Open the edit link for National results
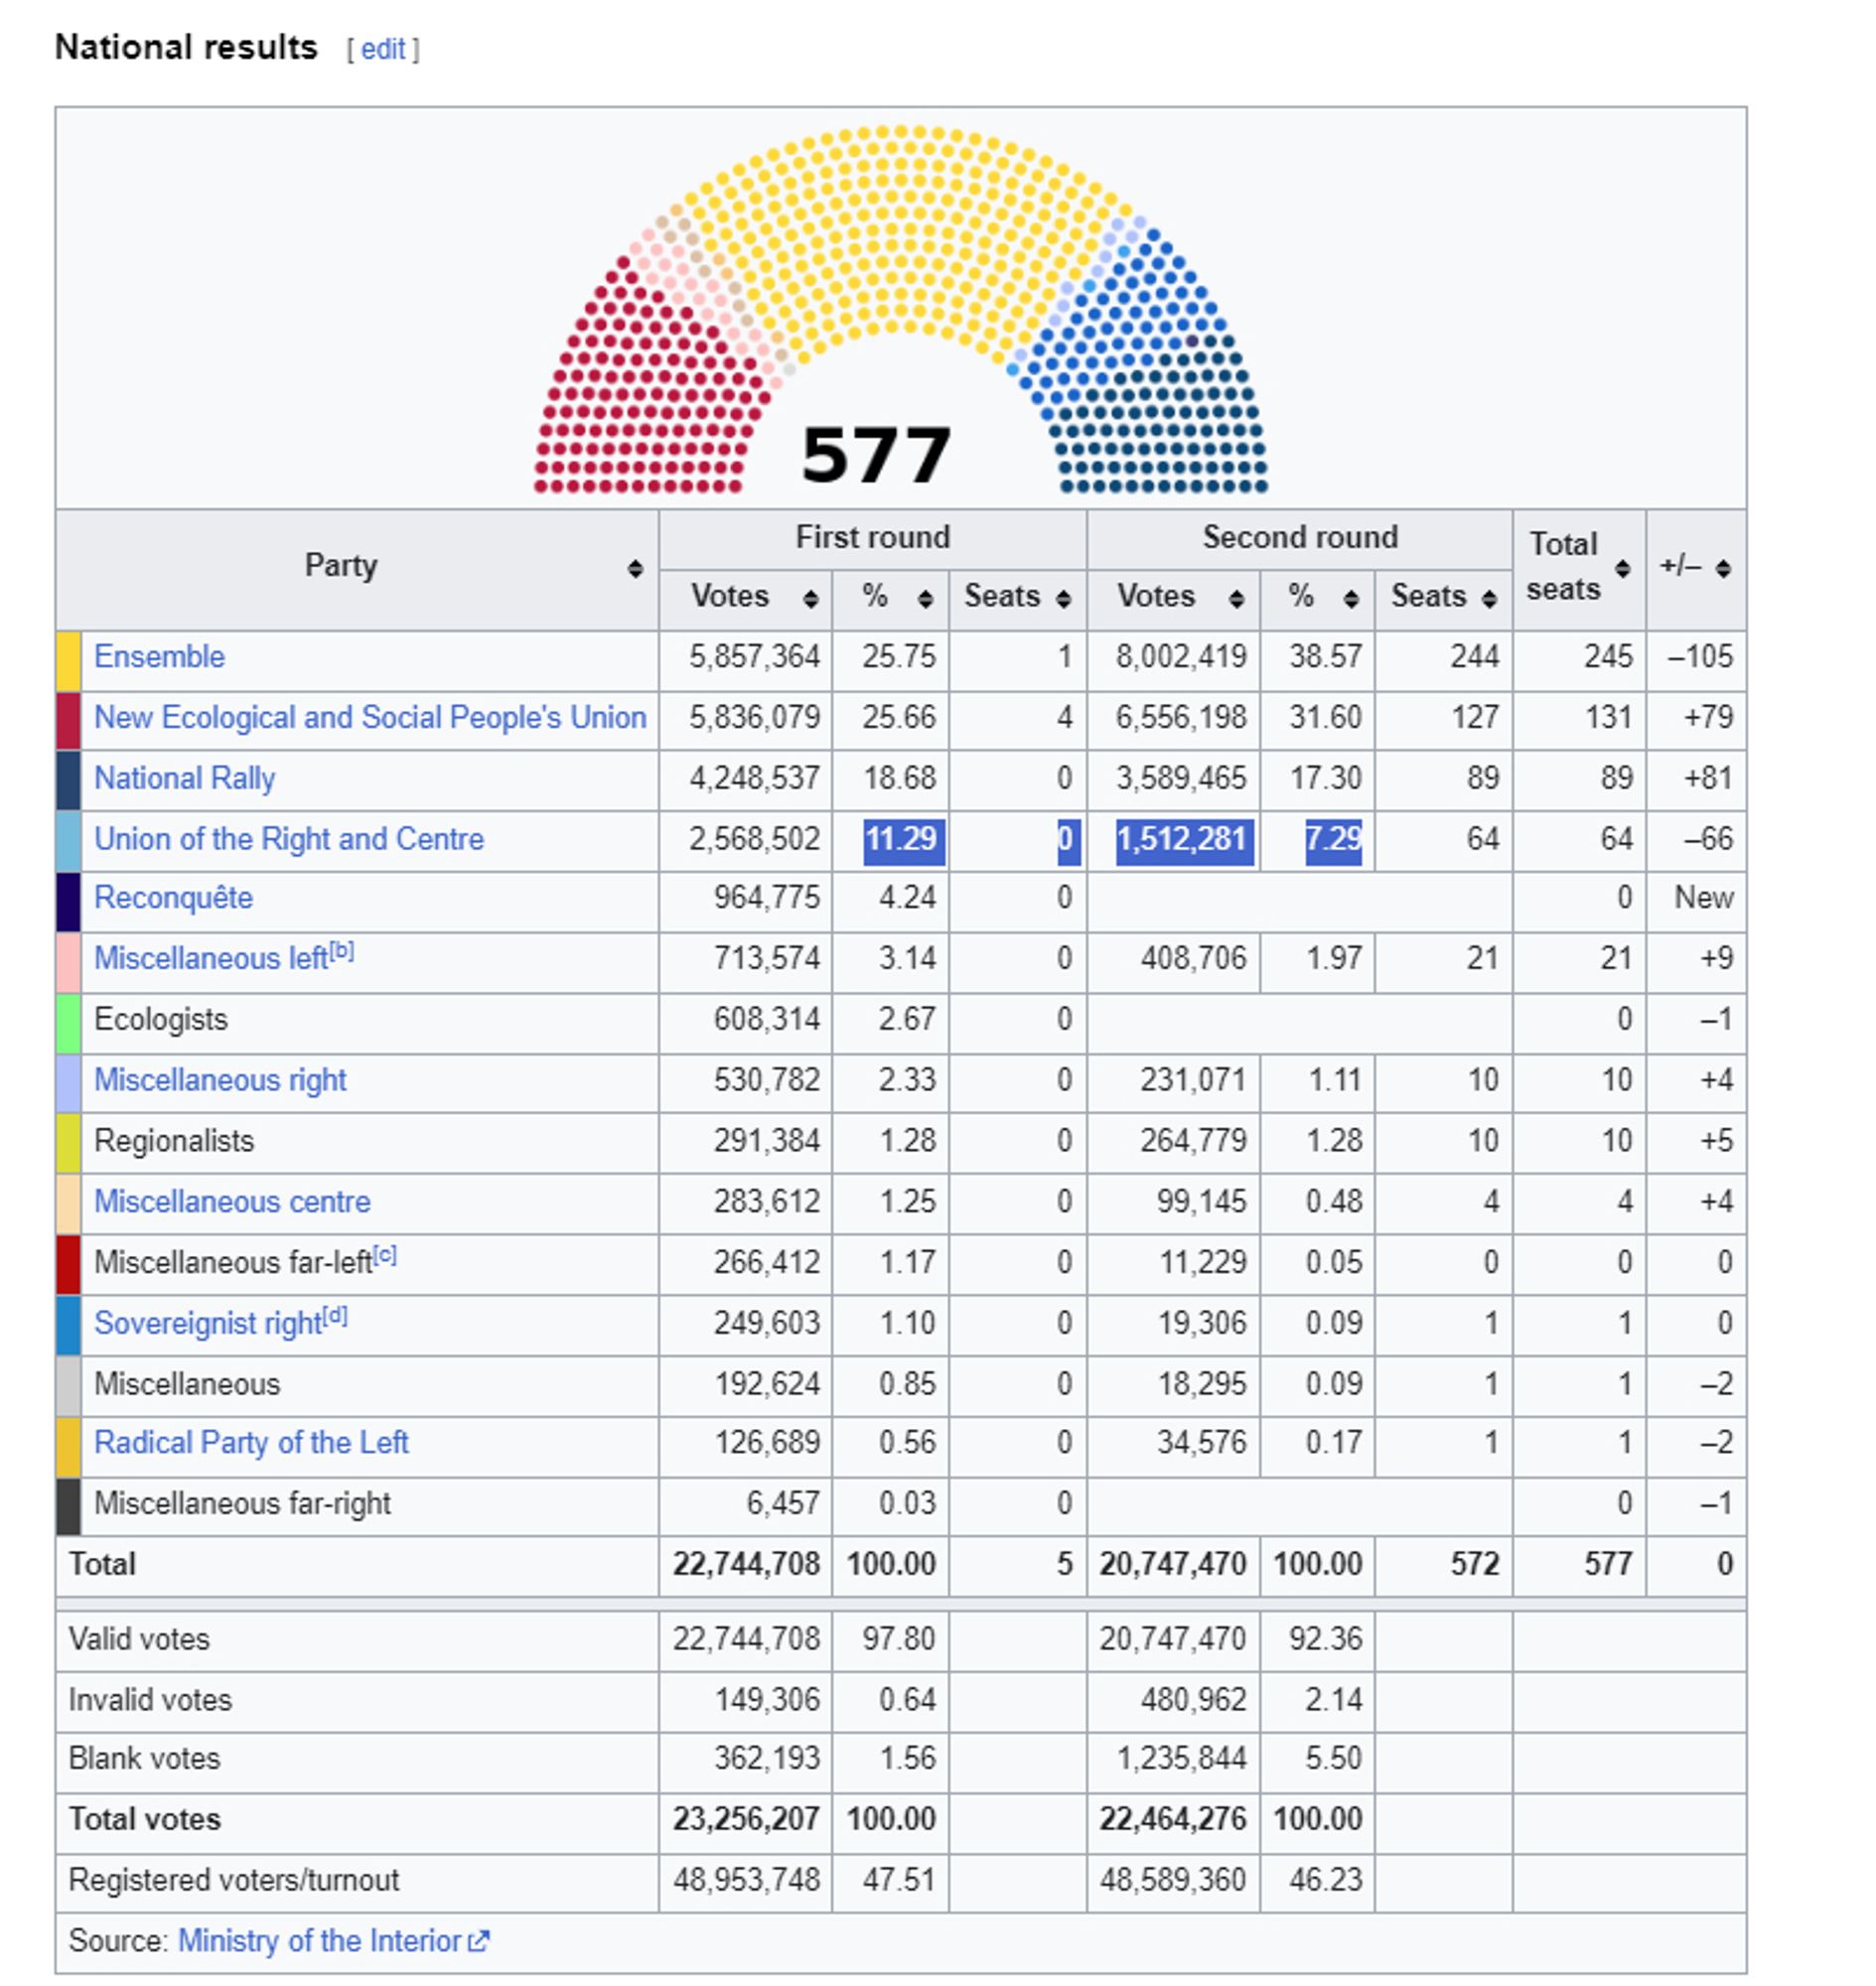This screenshot has height=1986, width=1876. coord(383,49)
